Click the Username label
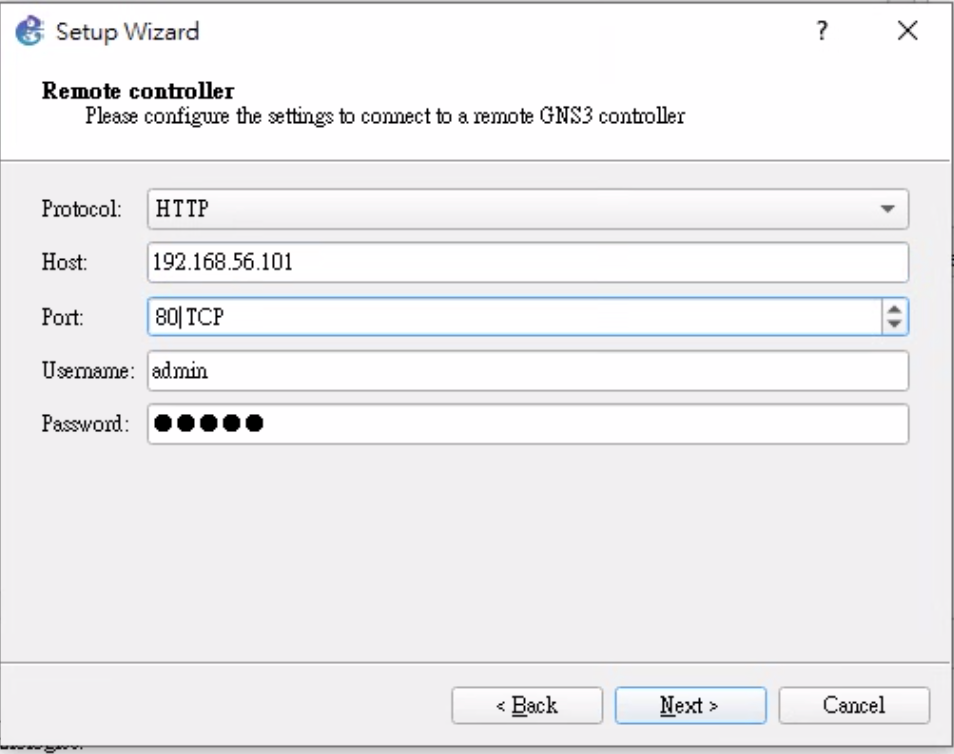954x754 pixels. click(x=87, y=371)
